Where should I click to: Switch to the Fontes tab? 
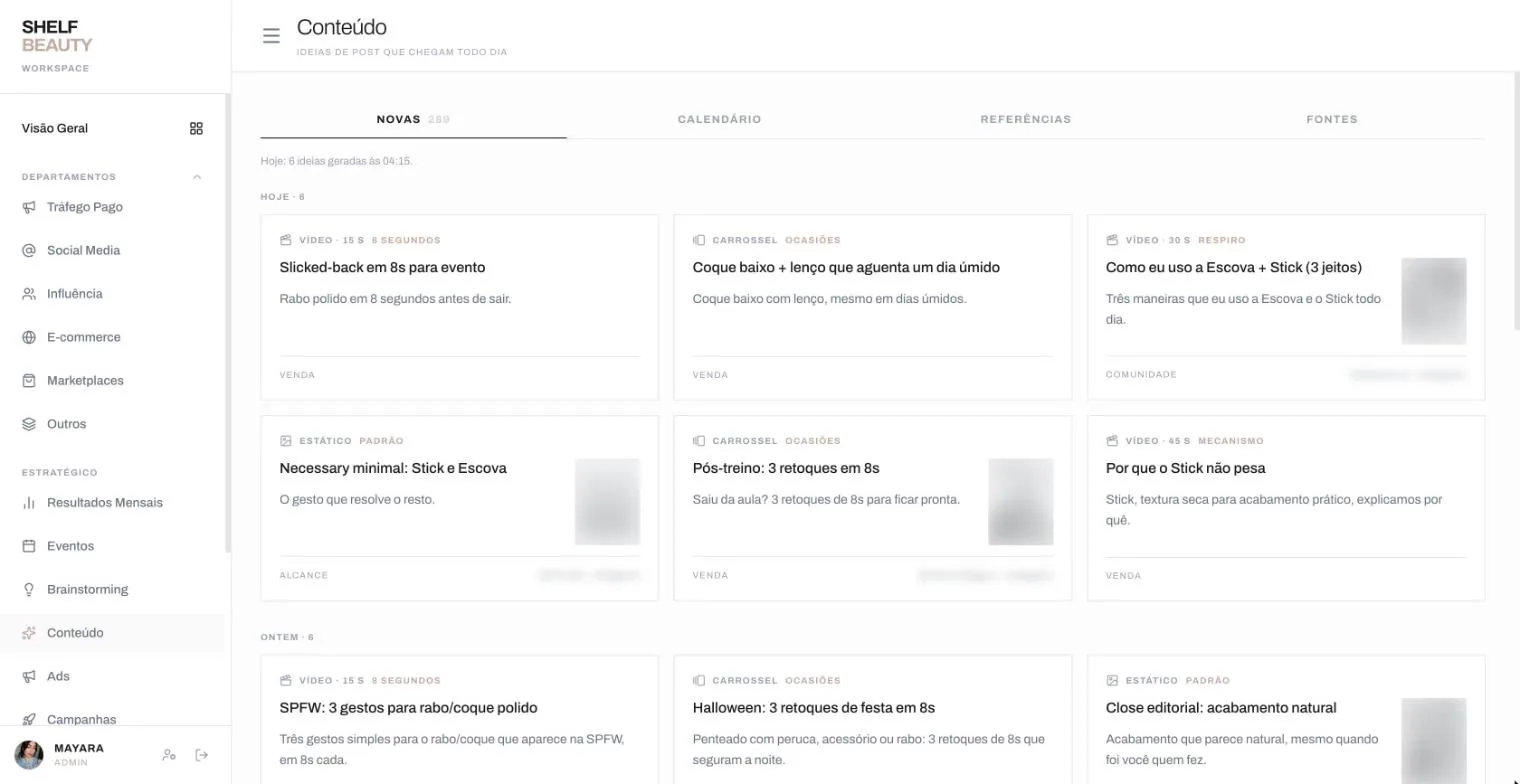pyautogui.click(x=1331, y=119)
